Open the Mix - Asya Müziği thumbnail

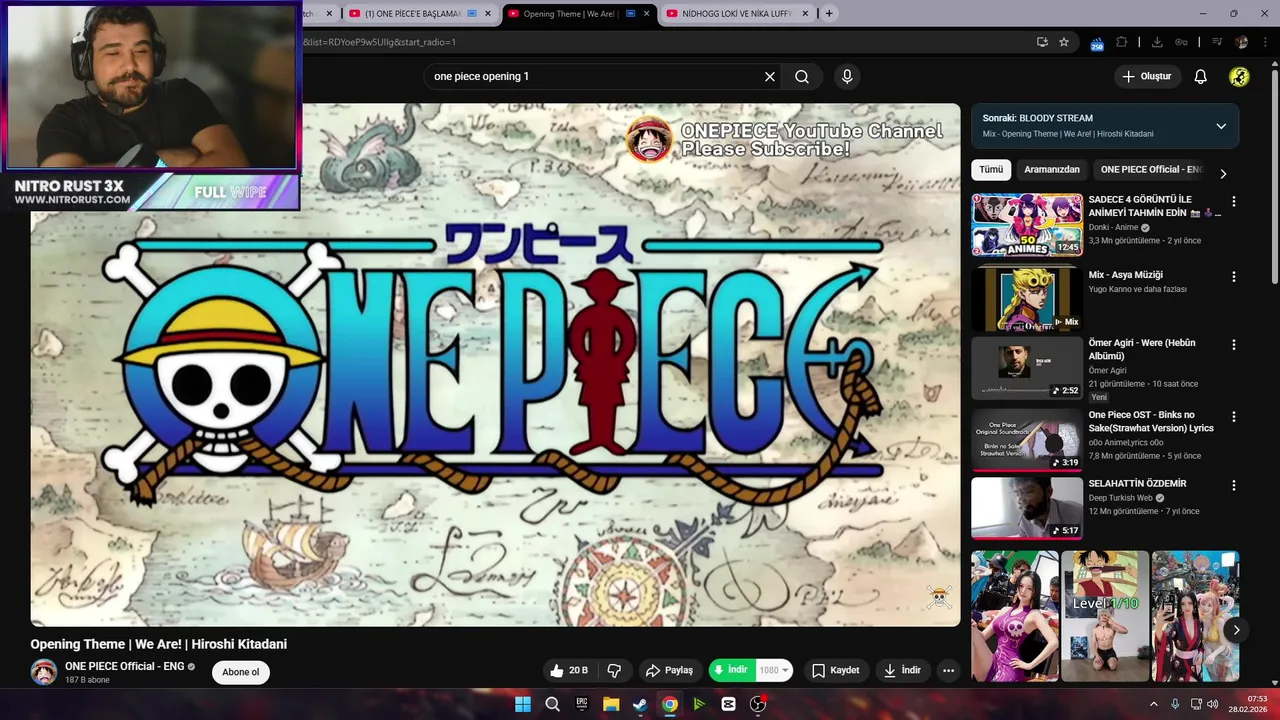coord(1027,298)
